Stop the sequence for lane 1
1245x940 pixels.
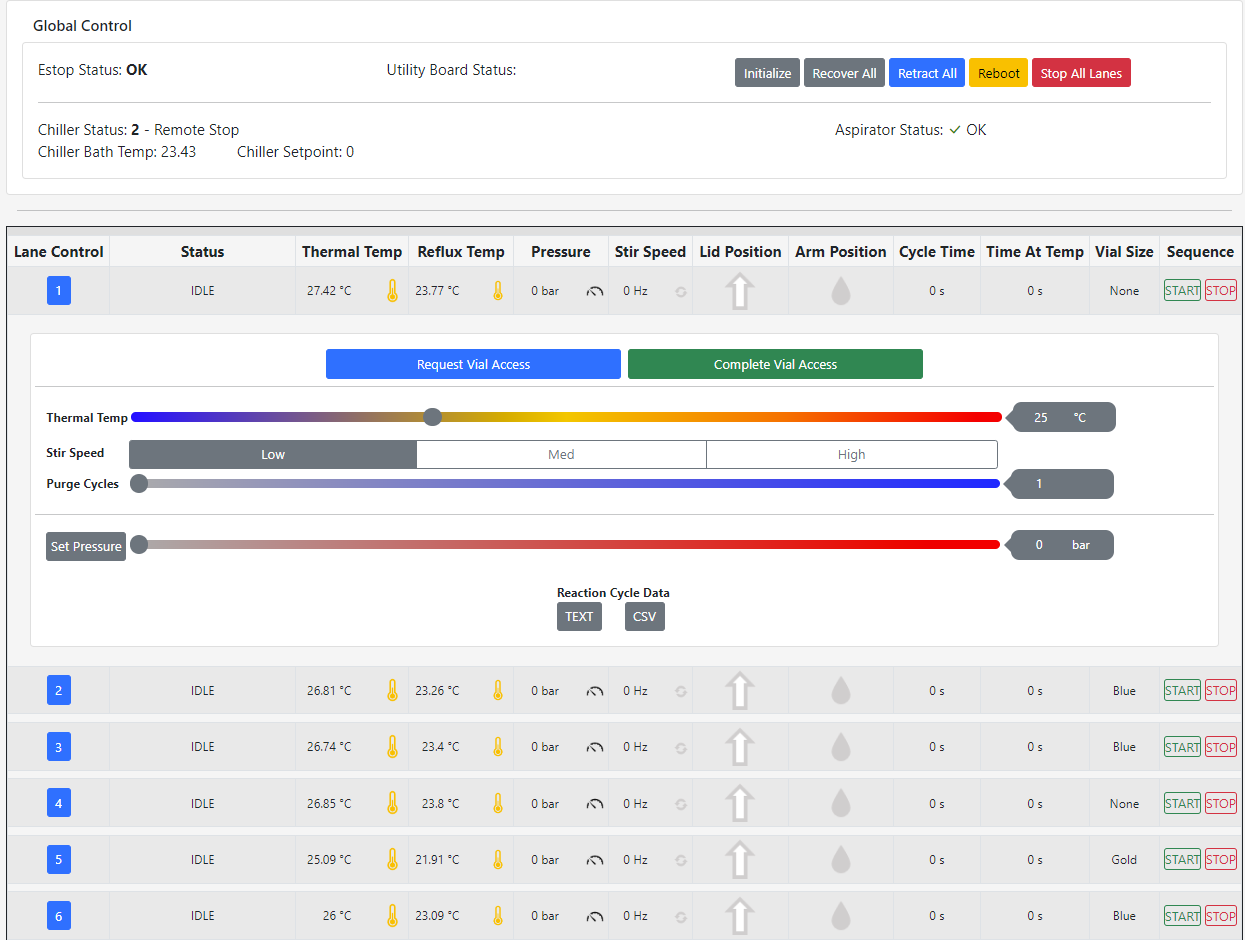point(1221,291)
